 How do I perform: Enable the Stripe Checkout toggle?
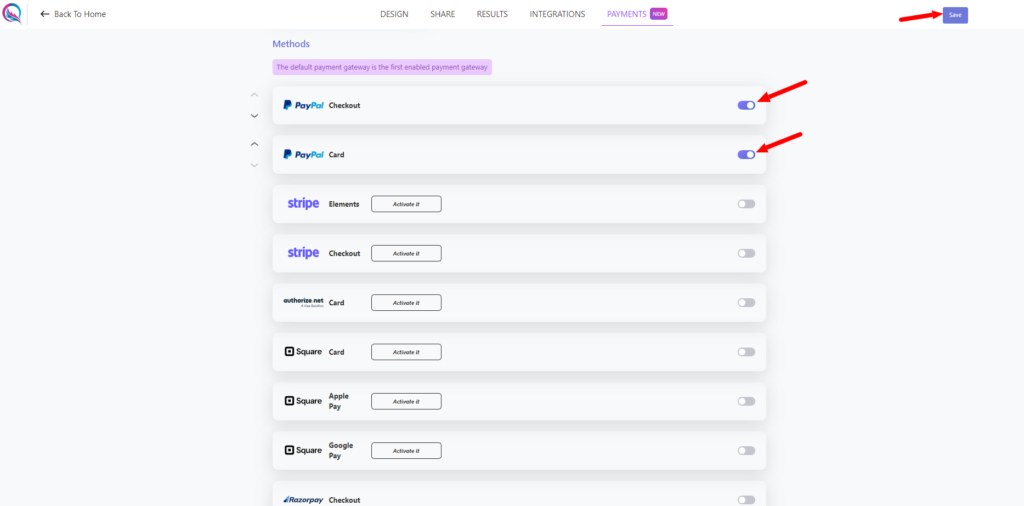(x=746, y=253)
